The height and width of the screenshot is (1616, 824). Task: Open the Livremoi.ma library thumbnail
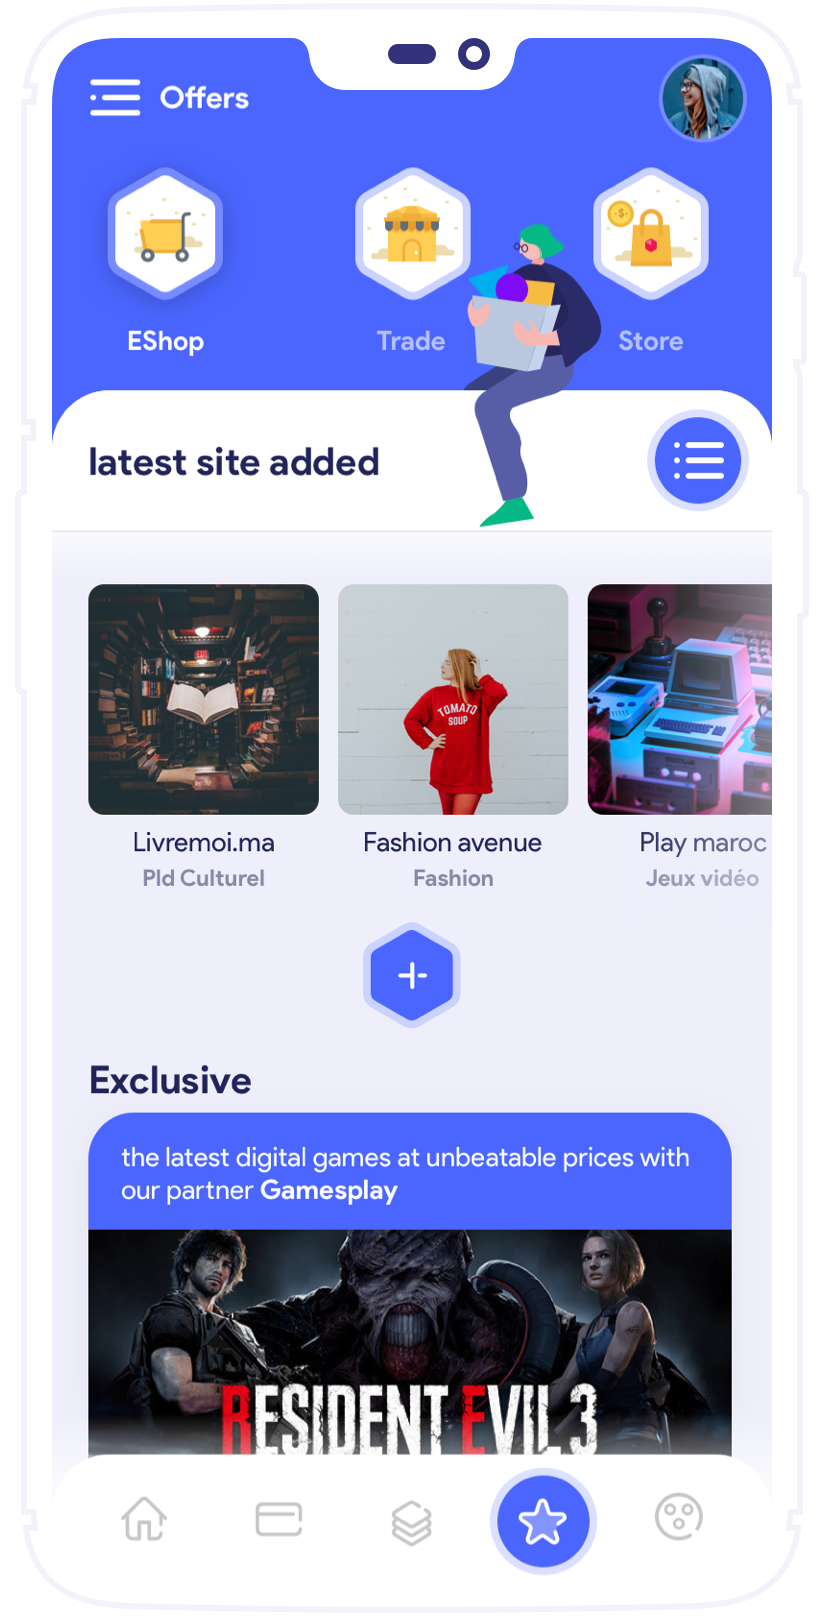pyautogui.click(x=204, y=699)
